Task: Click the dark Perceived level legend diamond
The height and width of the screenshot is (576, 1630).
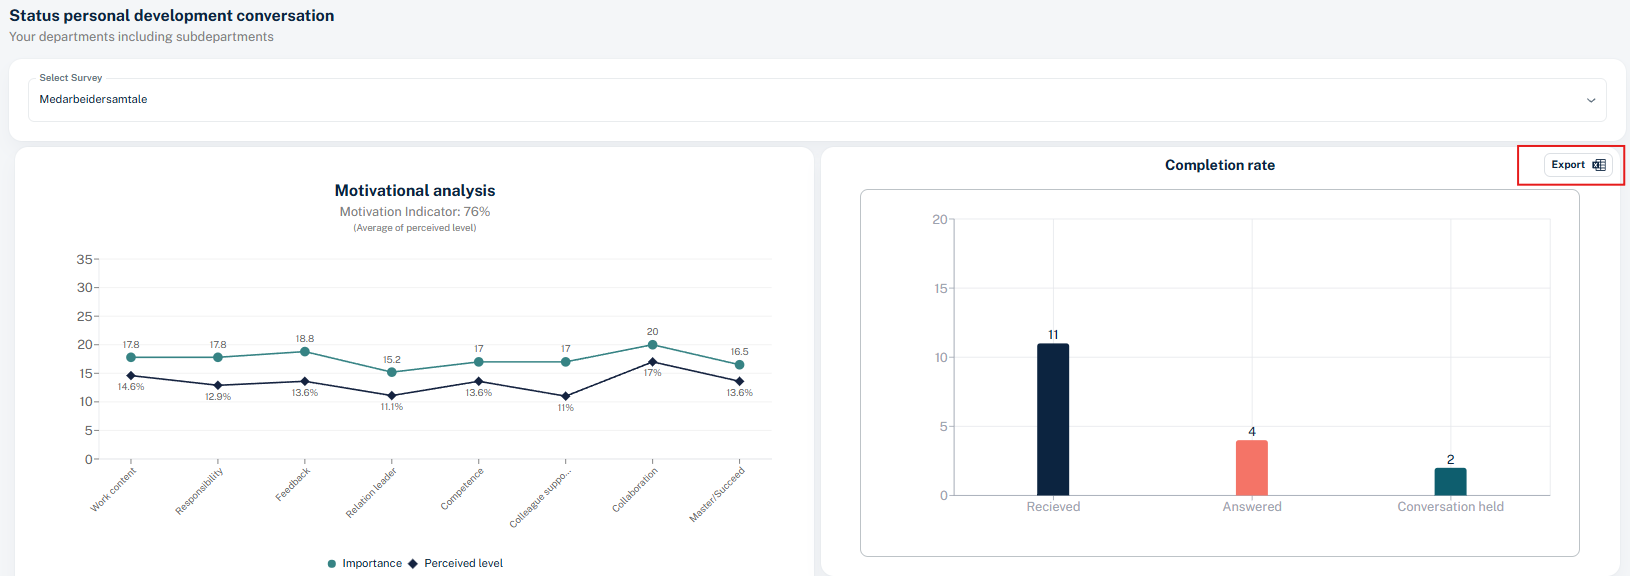Action: (x=413, y=564)
